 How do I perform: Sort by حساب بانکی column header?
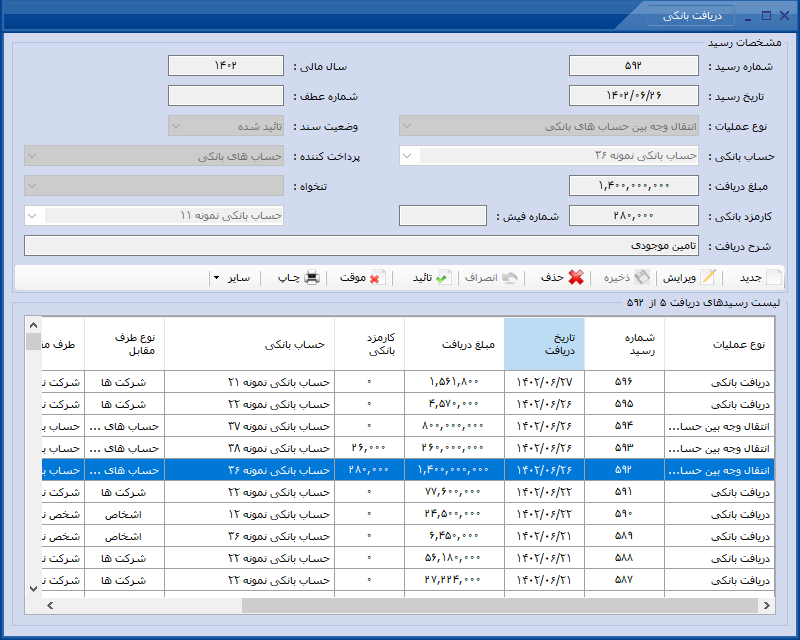coord(249,344)
